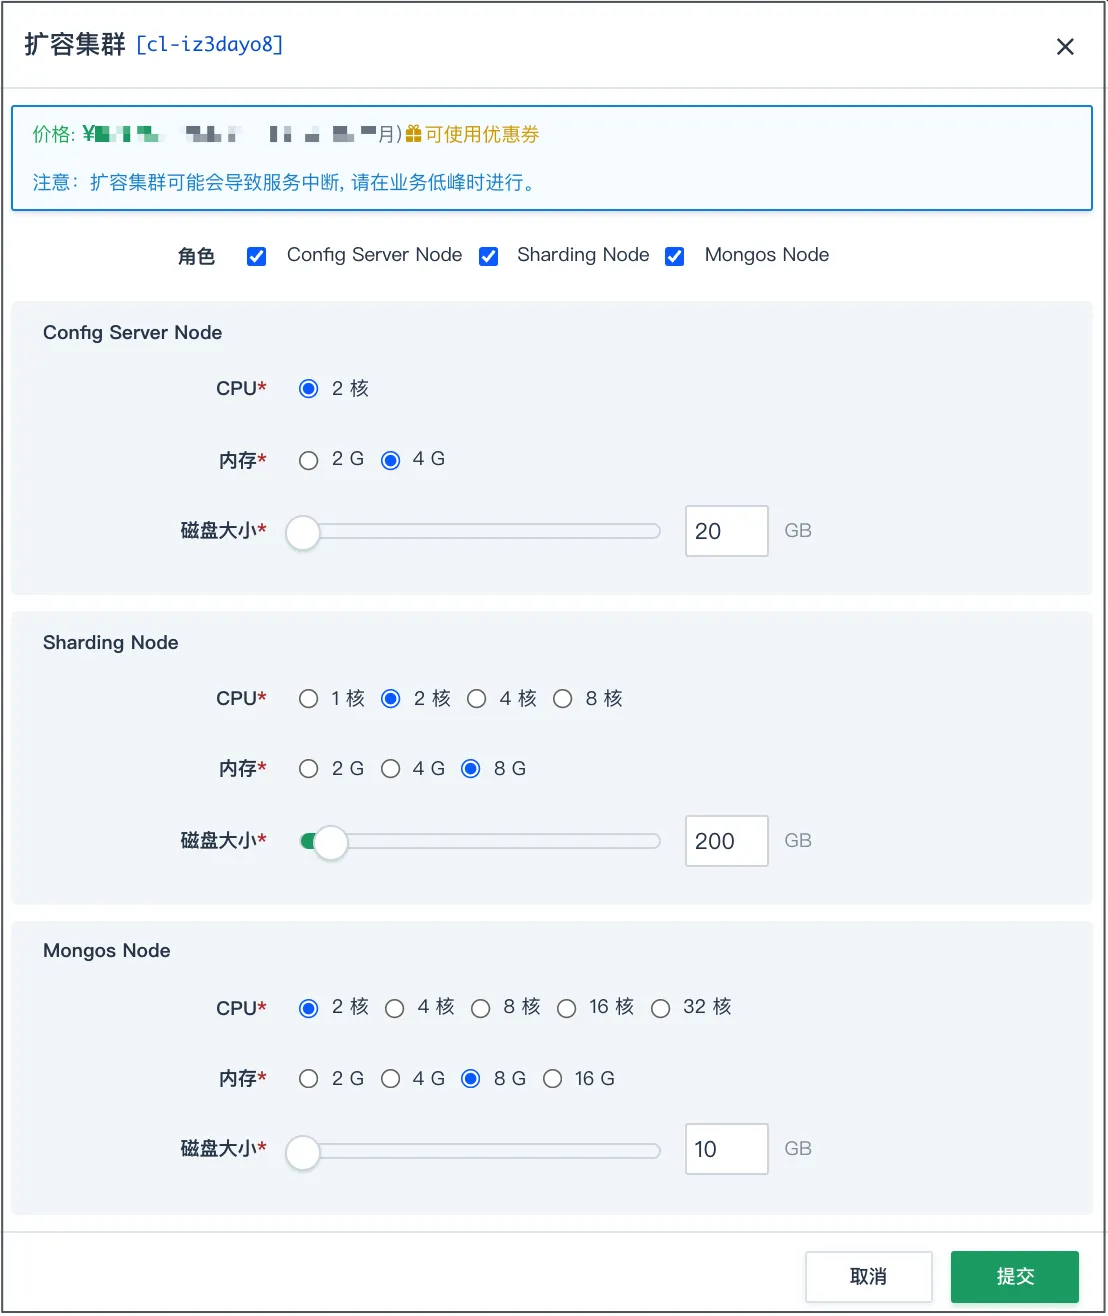Select 2 G memory for Config Server Node
The image size is (1108, 1316).
[309, 460]
